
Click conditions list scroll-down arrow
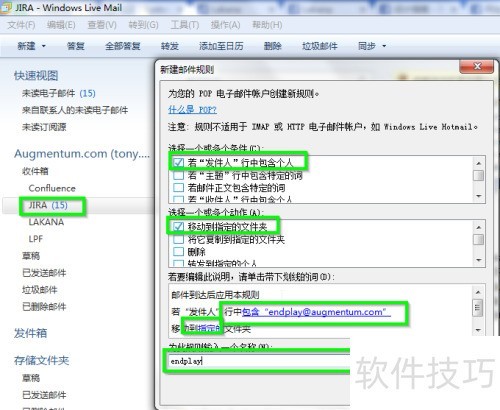point(479,196)
